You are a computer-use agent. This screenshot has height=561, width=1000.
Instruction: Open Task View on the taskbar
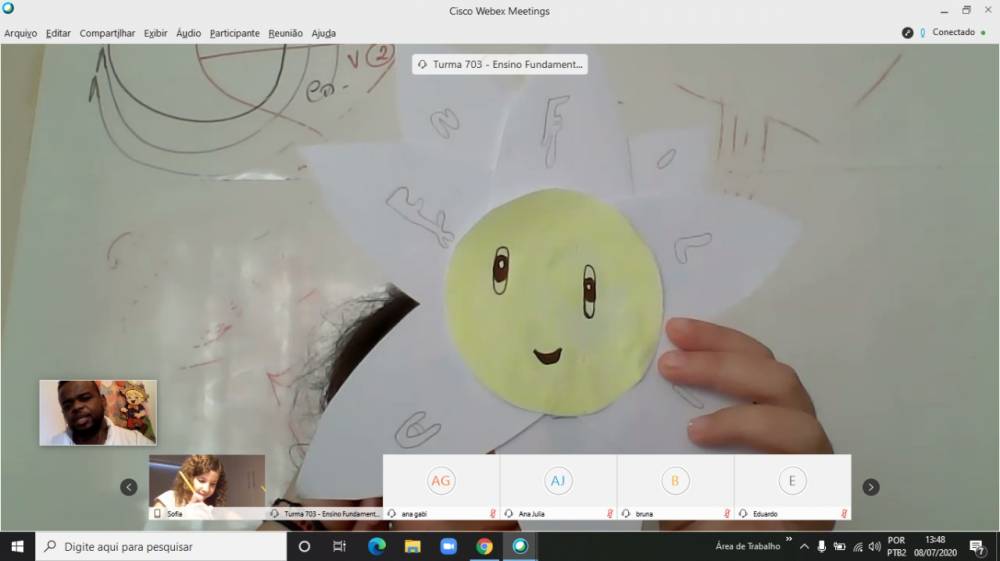pyautogui.click(x=340, y=546)
